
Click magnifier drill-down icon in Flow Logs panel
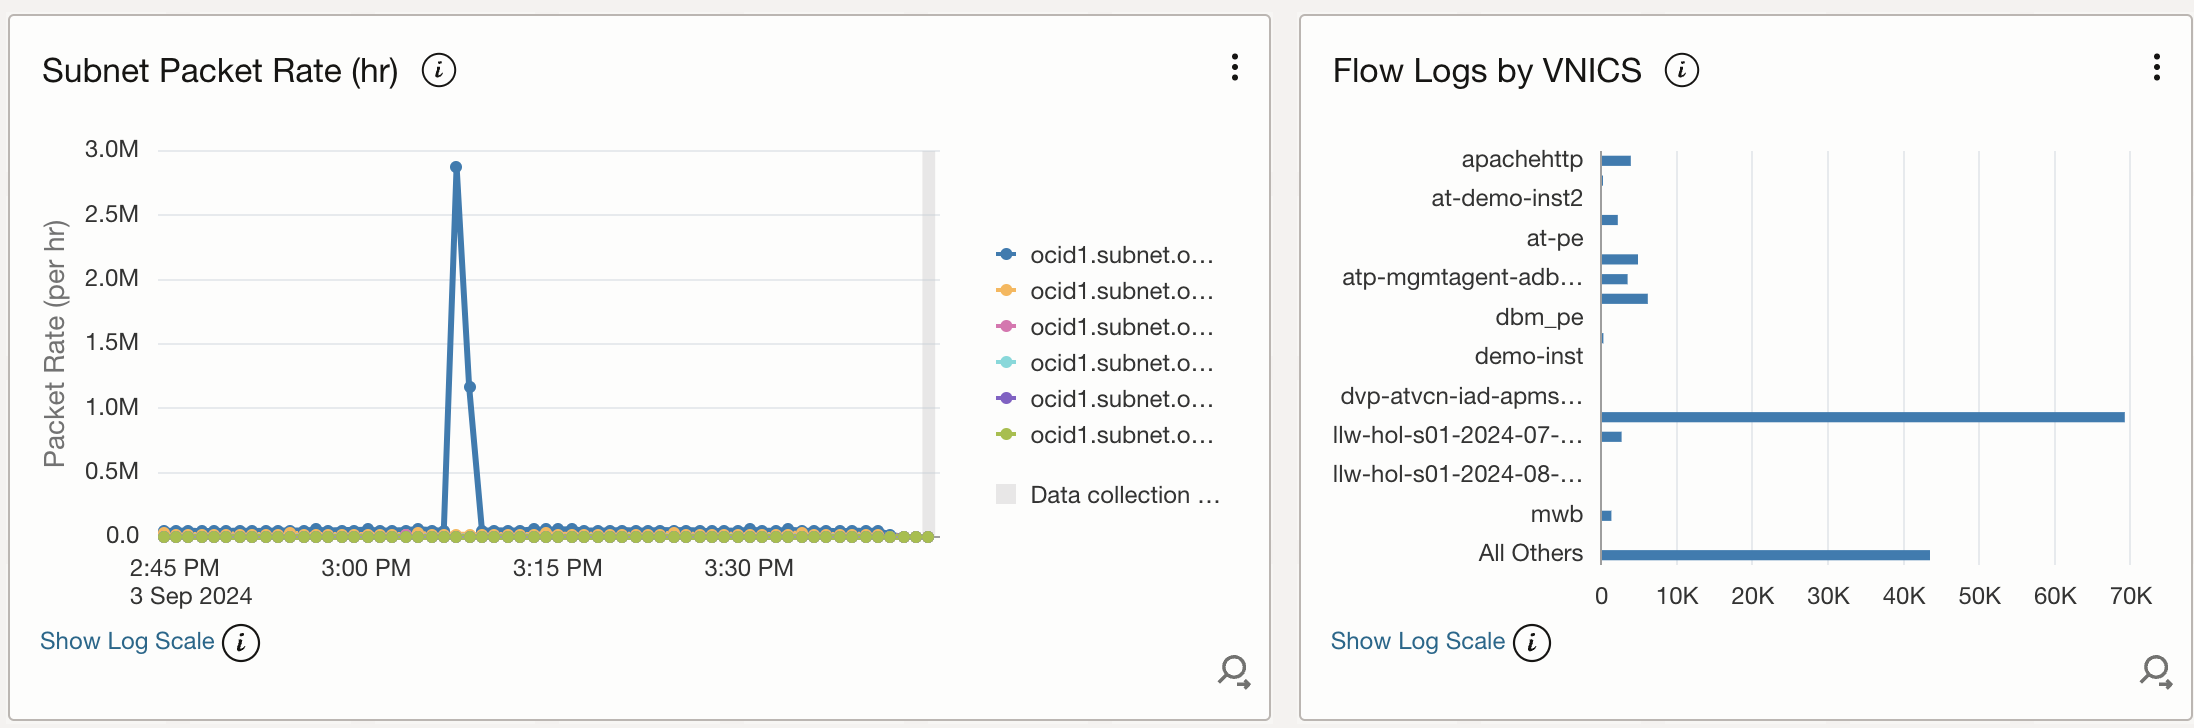pos(2156,671)
